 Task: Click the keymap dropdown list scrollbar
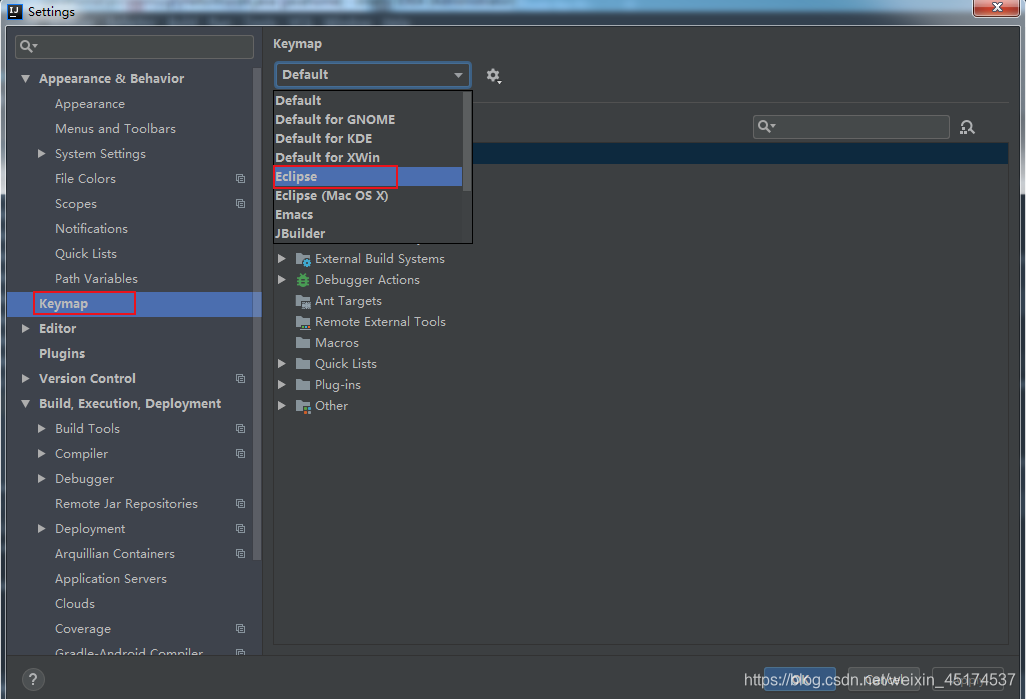click(467, 141)
